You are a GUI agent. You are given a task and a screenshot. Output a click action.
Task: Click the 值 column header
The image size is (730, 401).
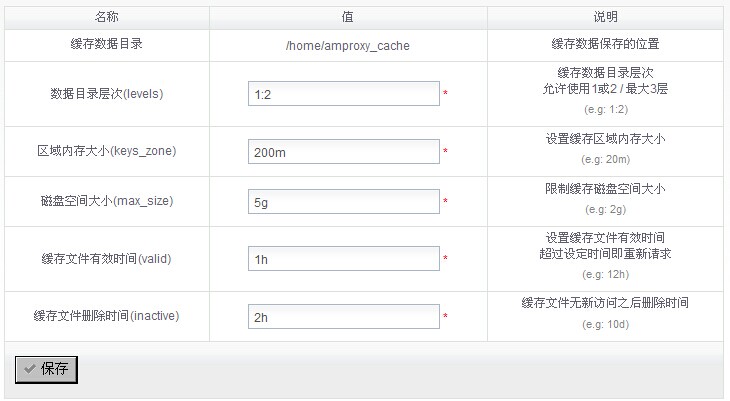coord(348,17)
